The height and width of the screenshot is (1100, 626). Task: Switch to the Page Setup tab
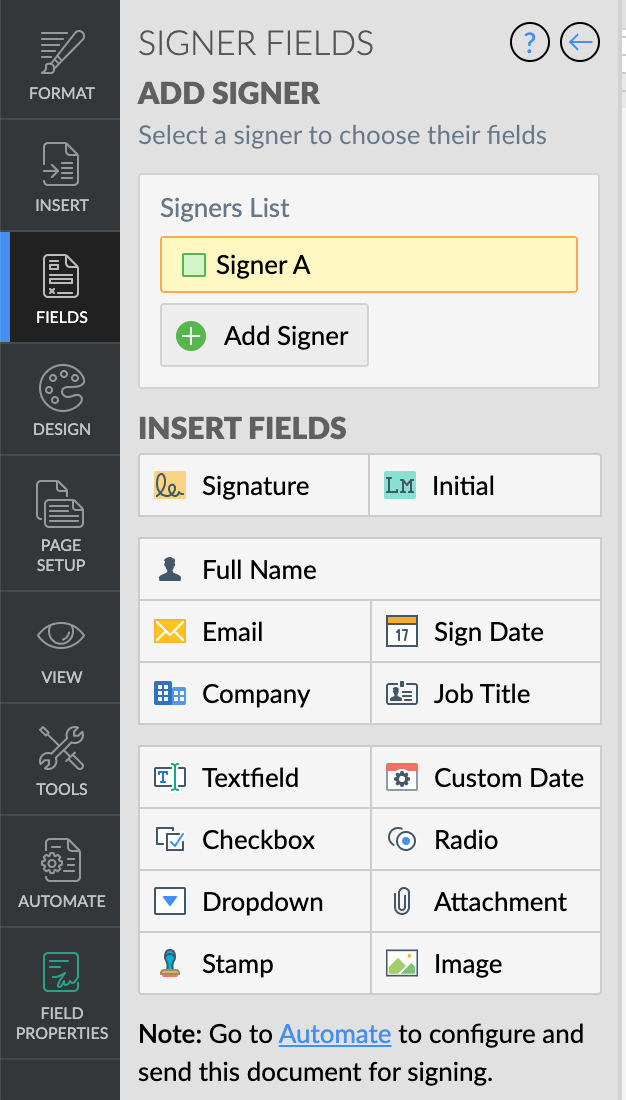point(61,524)
